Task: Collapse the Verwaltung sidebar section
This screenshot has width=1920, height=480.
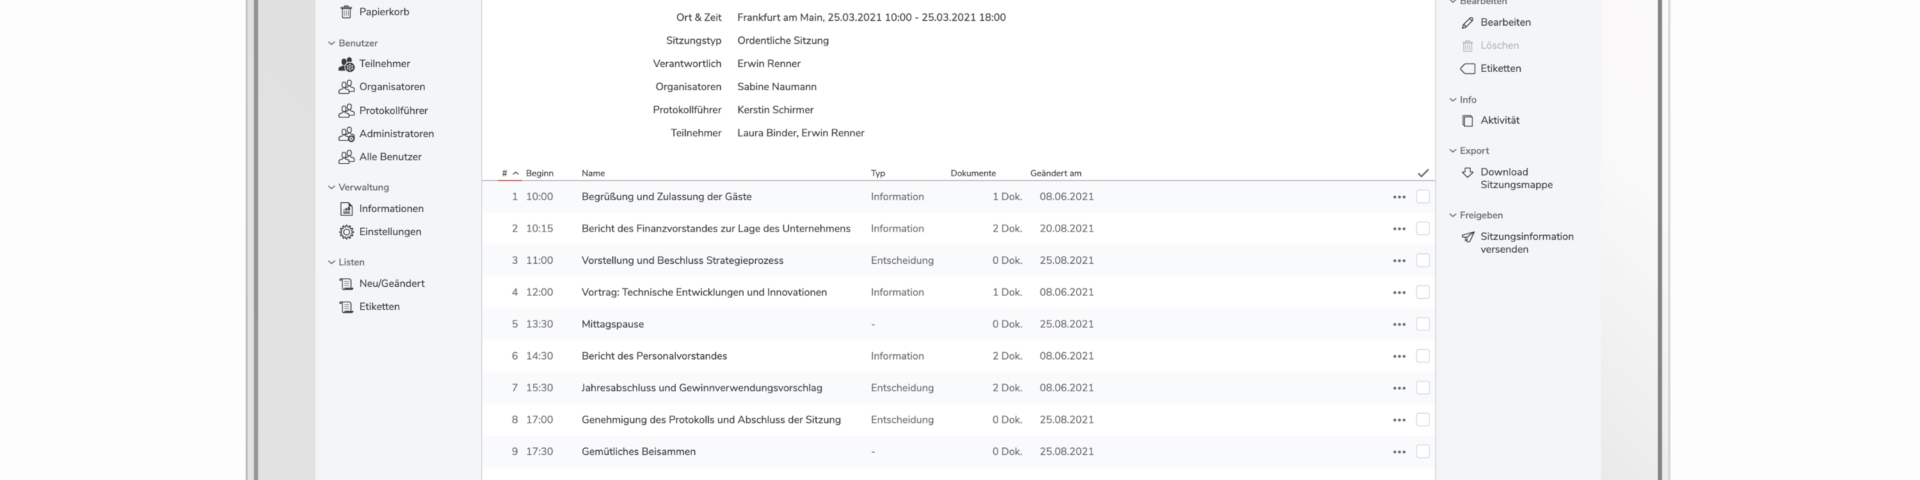Action: pos(332,188)
